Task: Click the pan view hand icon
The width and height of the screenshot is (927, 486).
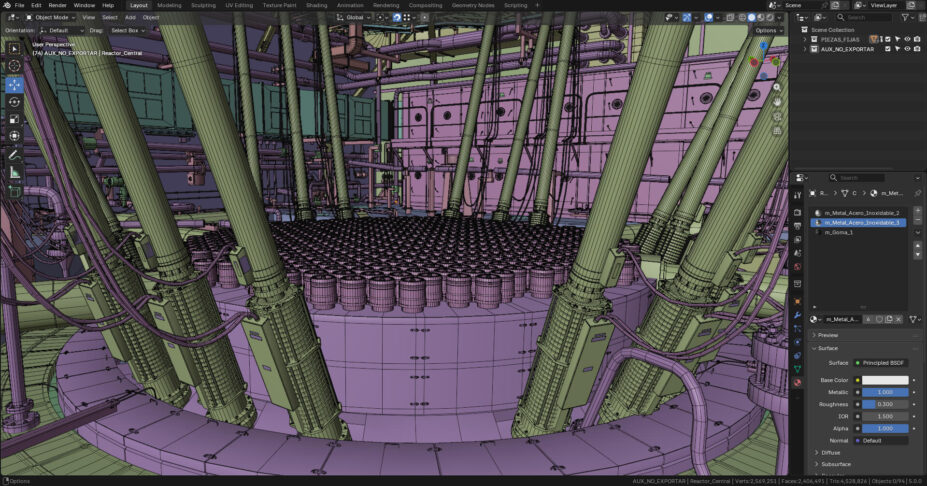Action: 777,102
